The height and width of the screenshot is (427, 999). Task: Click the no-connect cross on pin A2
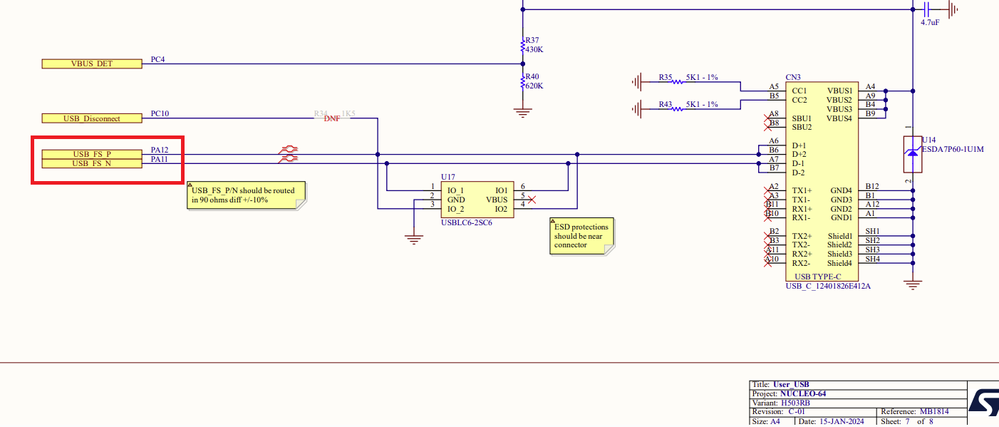(x=768, y=191)
